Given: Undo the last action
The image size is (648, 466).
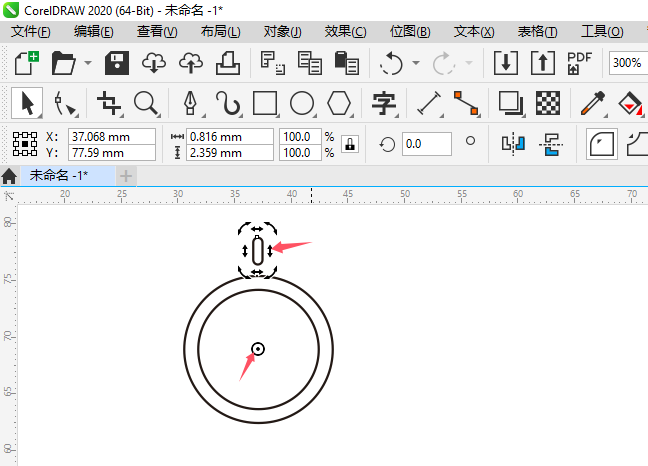Looking at the screenshot, I should (391, 63).
